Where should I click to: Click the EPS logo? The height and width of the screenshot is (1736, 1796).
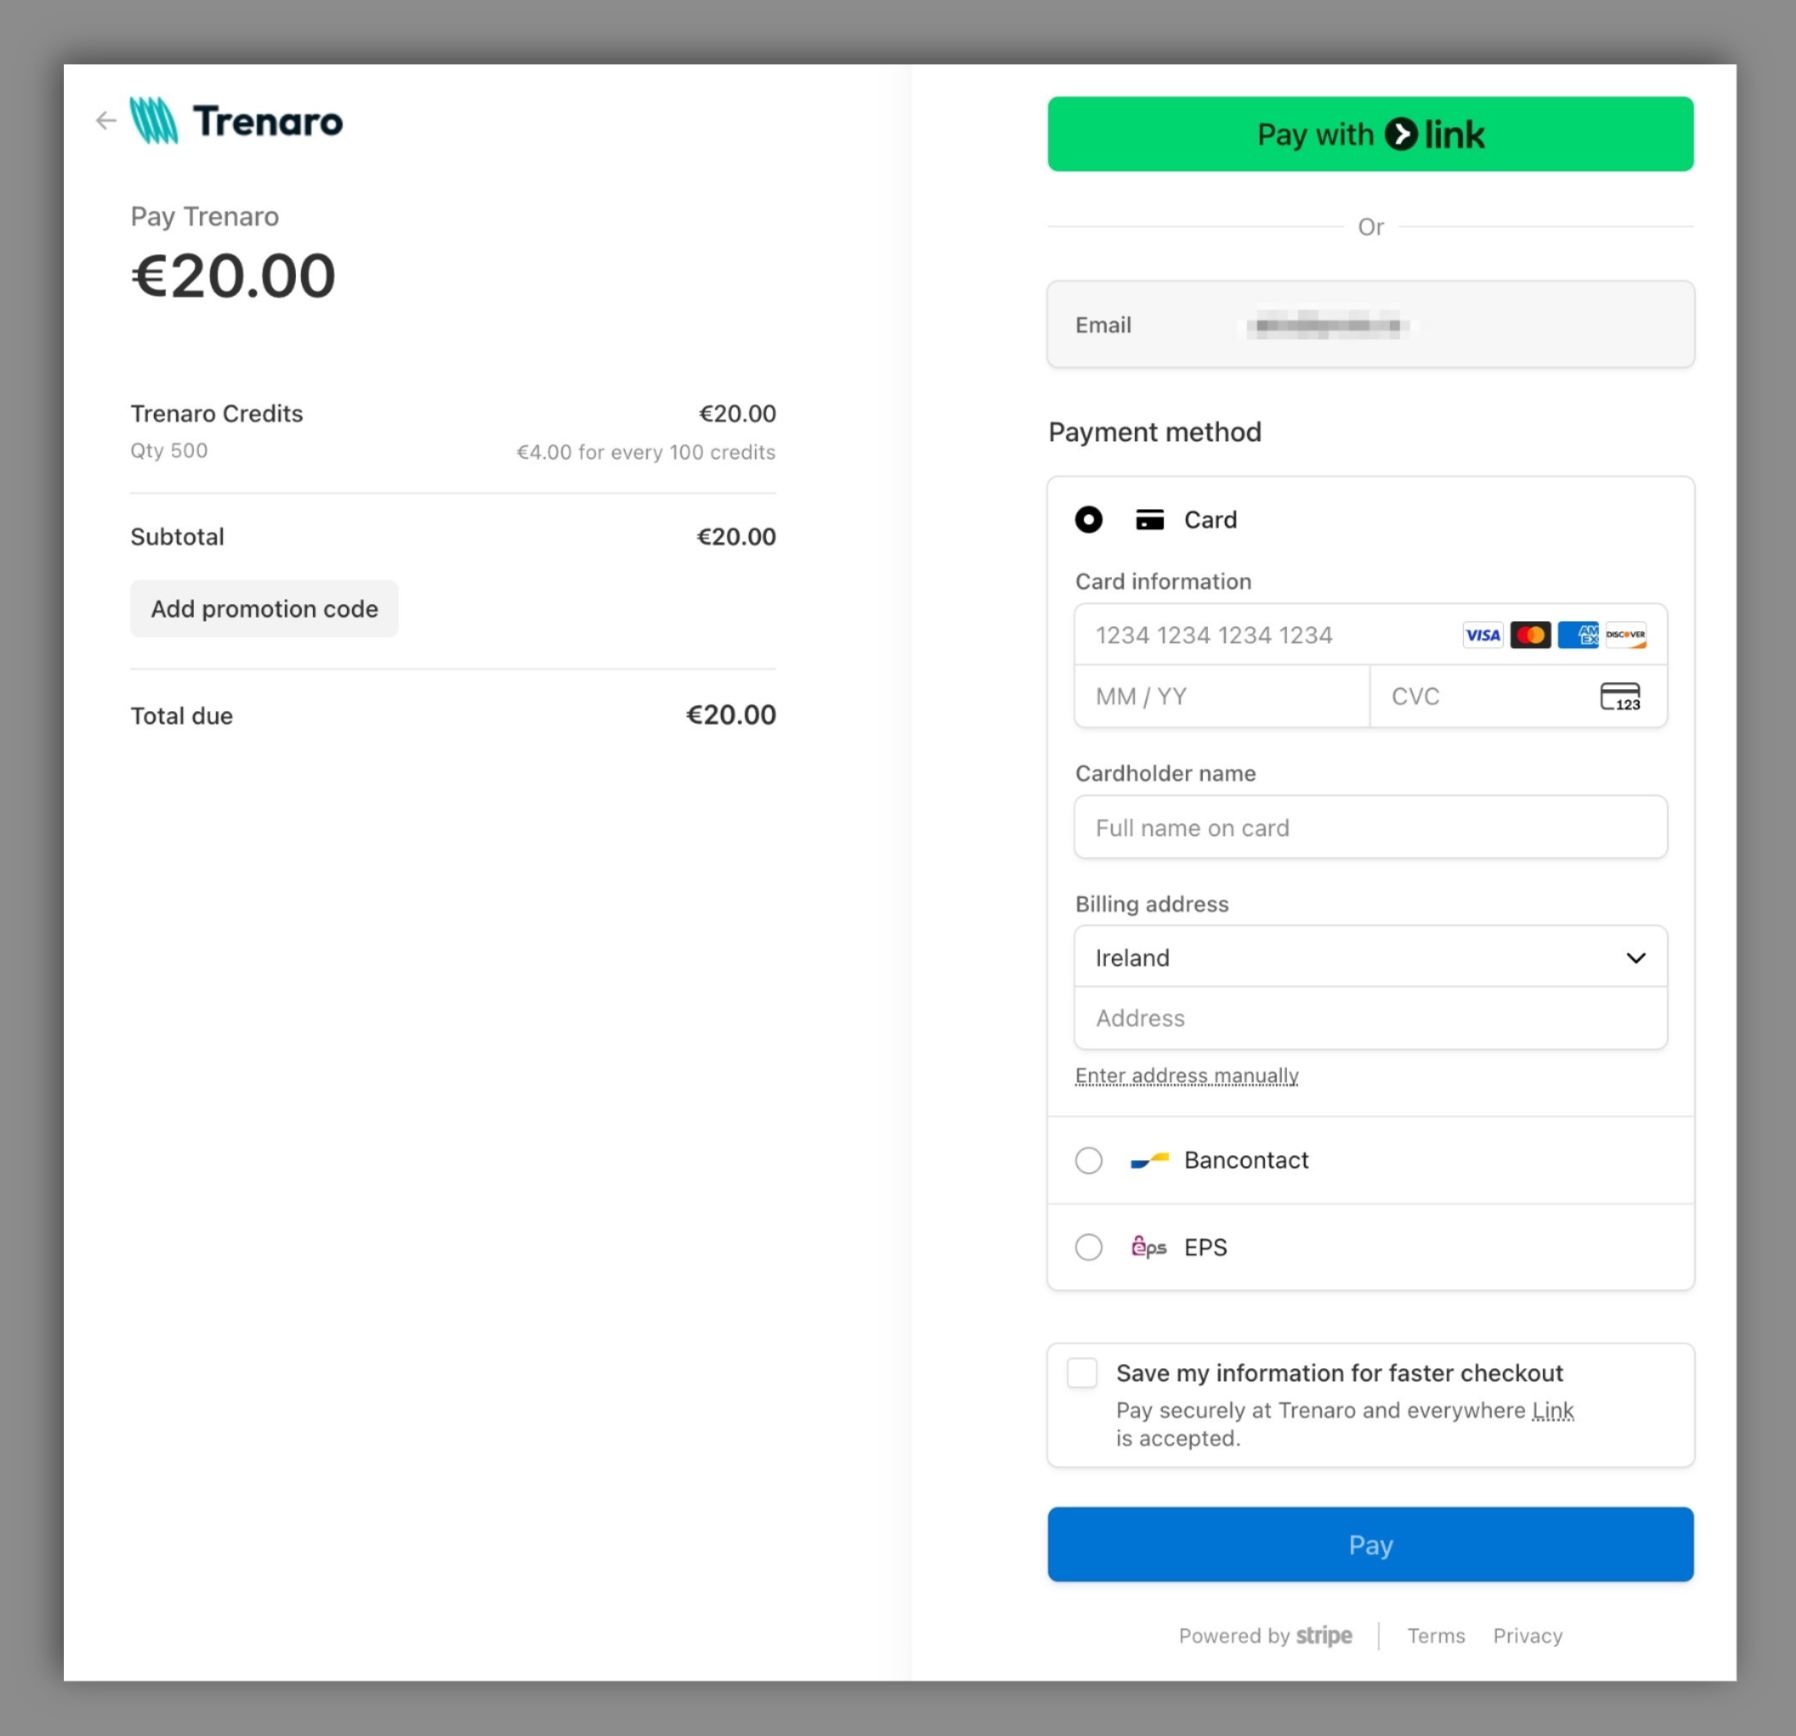click(x=1149, y=1247)
